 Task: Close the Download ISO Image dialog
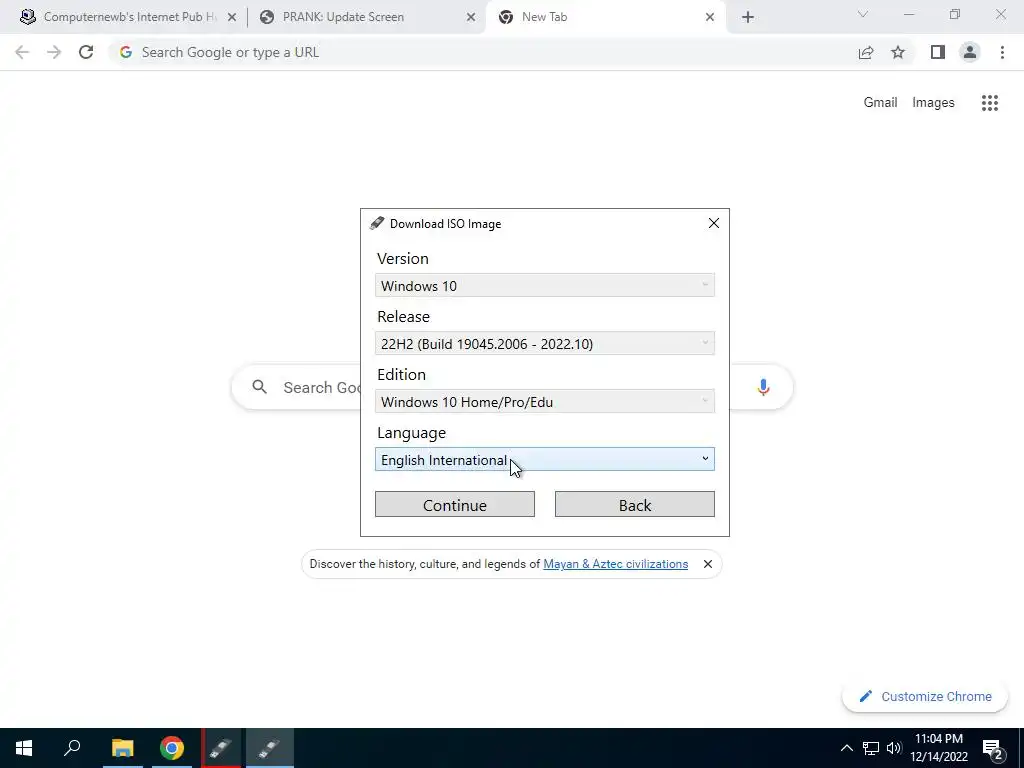714,223
